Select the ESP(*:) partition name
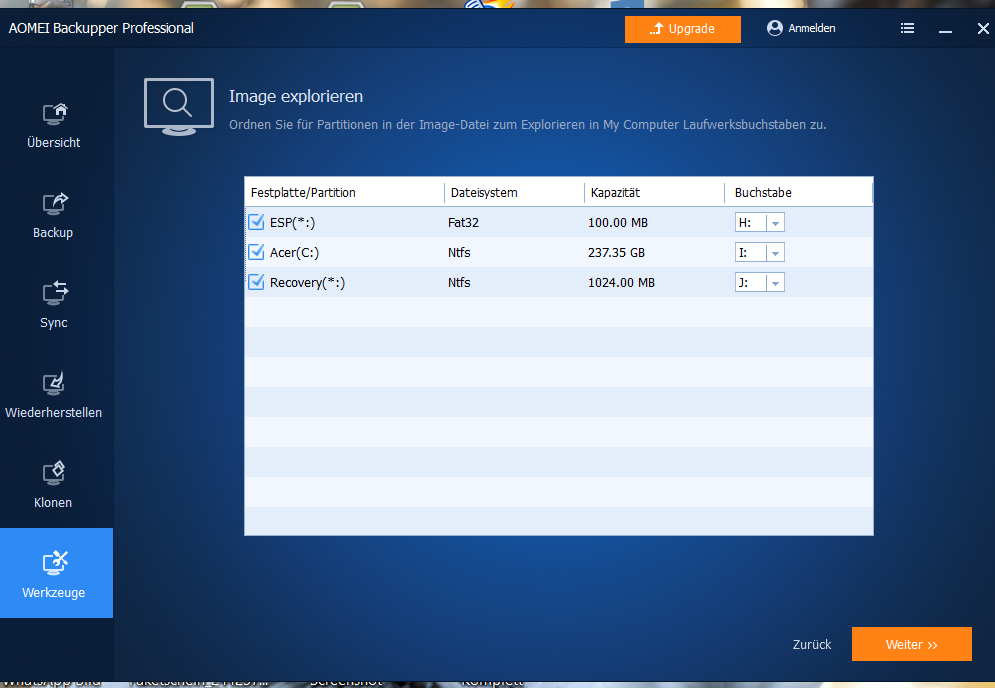 293,223
